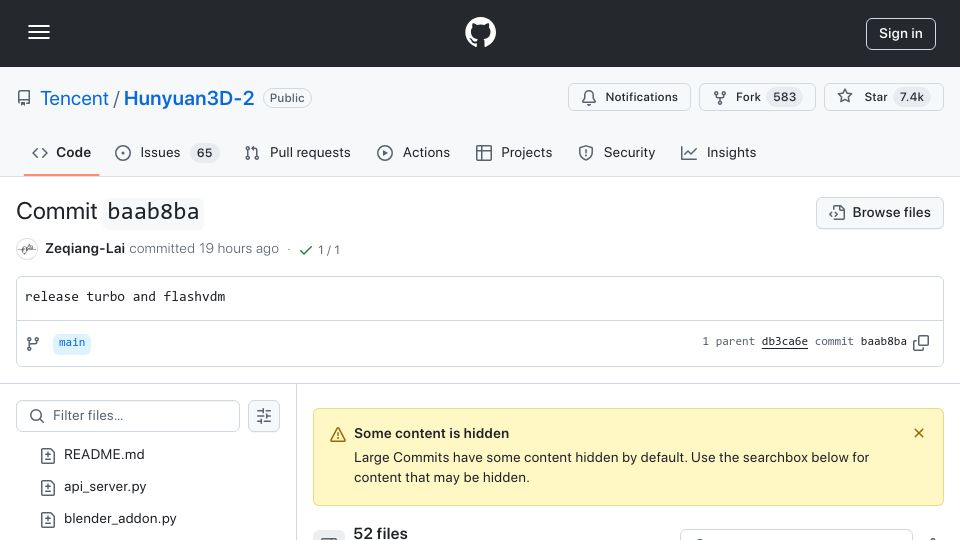This screenshot has width=960, height=540.
Task: Open the Insights tab
Action: click(x=718, y=152)
